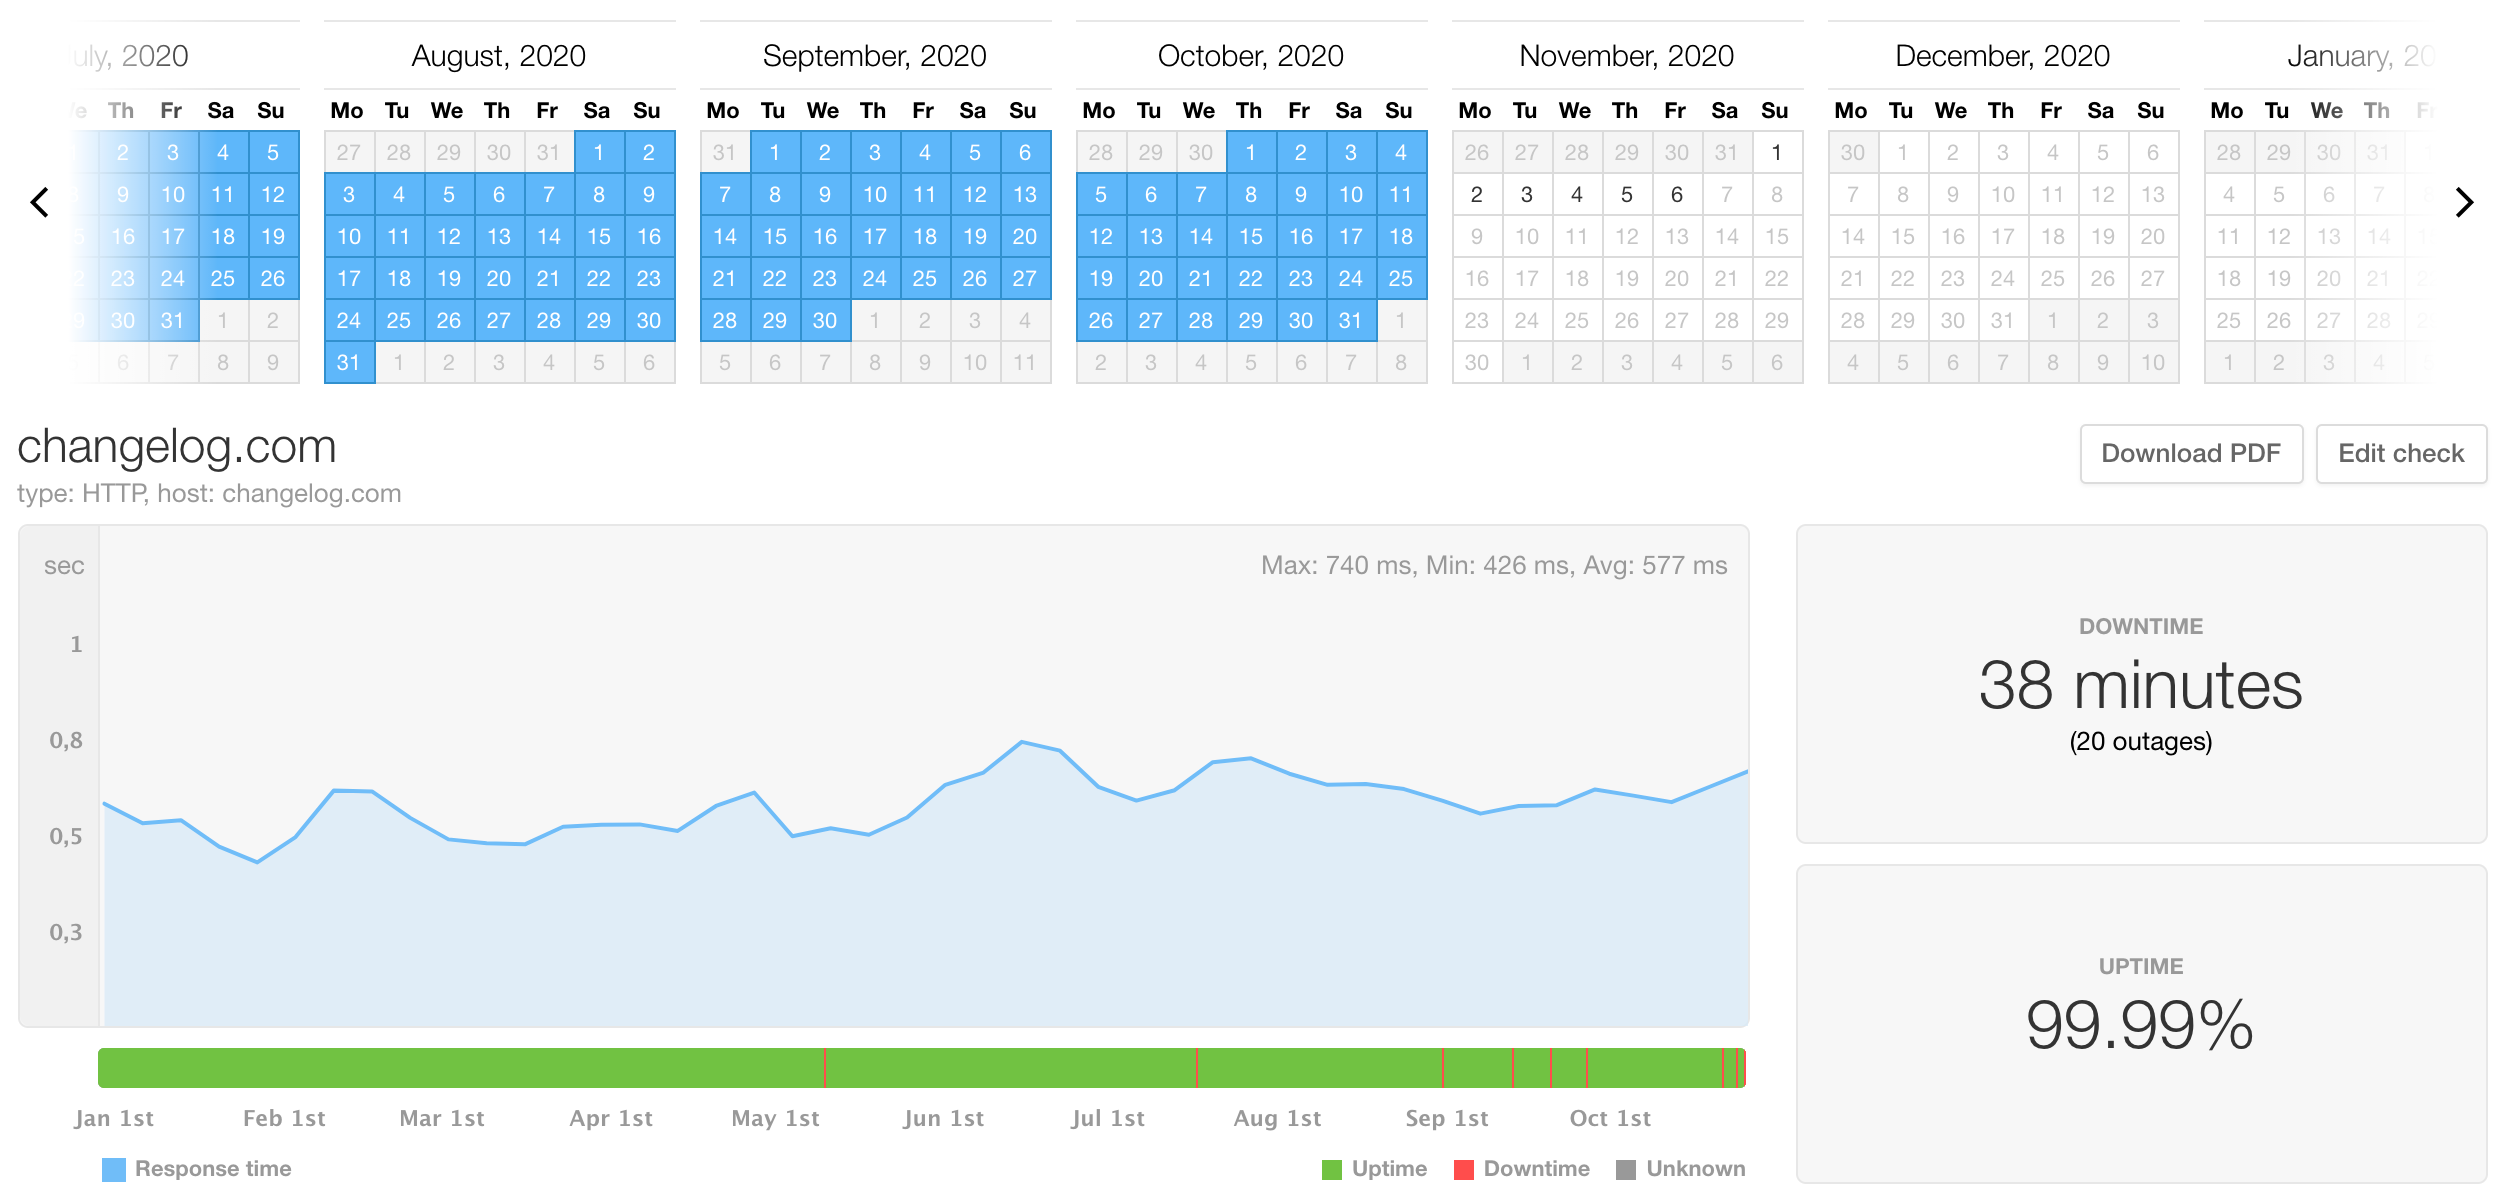The width and height of the screenshot is (2502, 1202).
Task: Select September 16 date cell
Action: coord(825,236)
